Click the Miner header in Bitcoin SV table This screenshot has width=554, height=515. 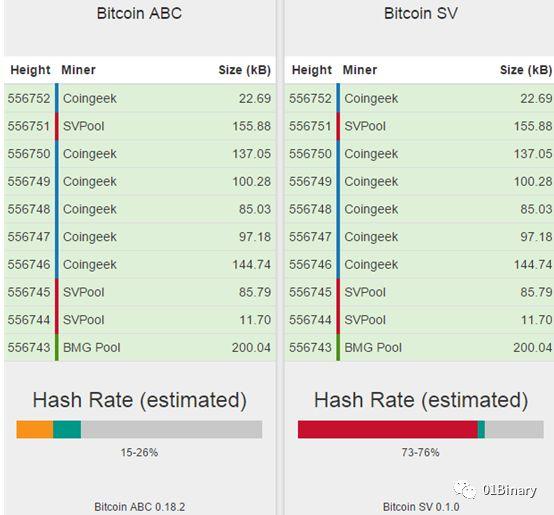tap(360, 70)
